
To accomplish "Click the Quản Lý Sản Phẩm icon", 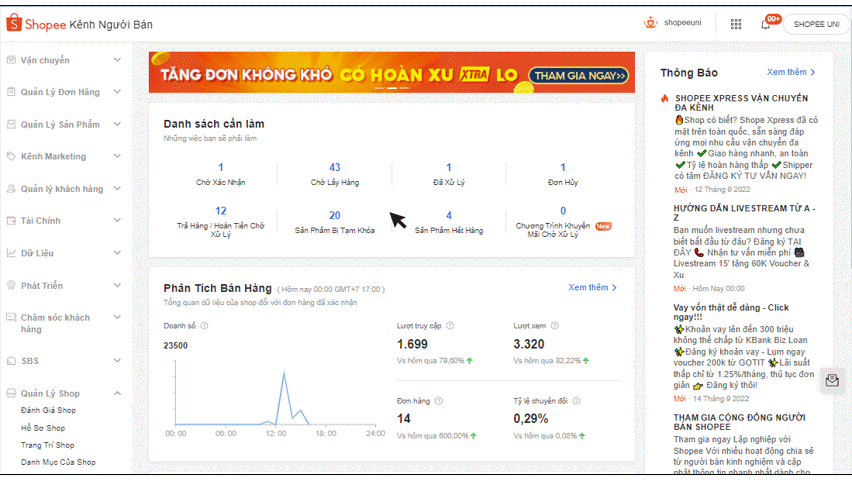I will (11, 124).
